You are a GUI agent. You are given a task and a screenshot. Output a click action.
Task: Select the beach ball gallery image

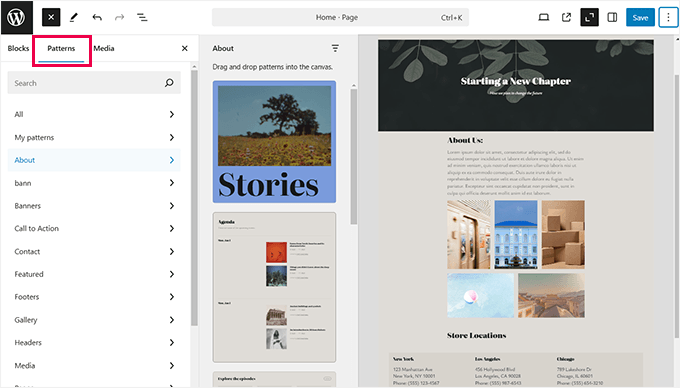click(x=481, y=295)
